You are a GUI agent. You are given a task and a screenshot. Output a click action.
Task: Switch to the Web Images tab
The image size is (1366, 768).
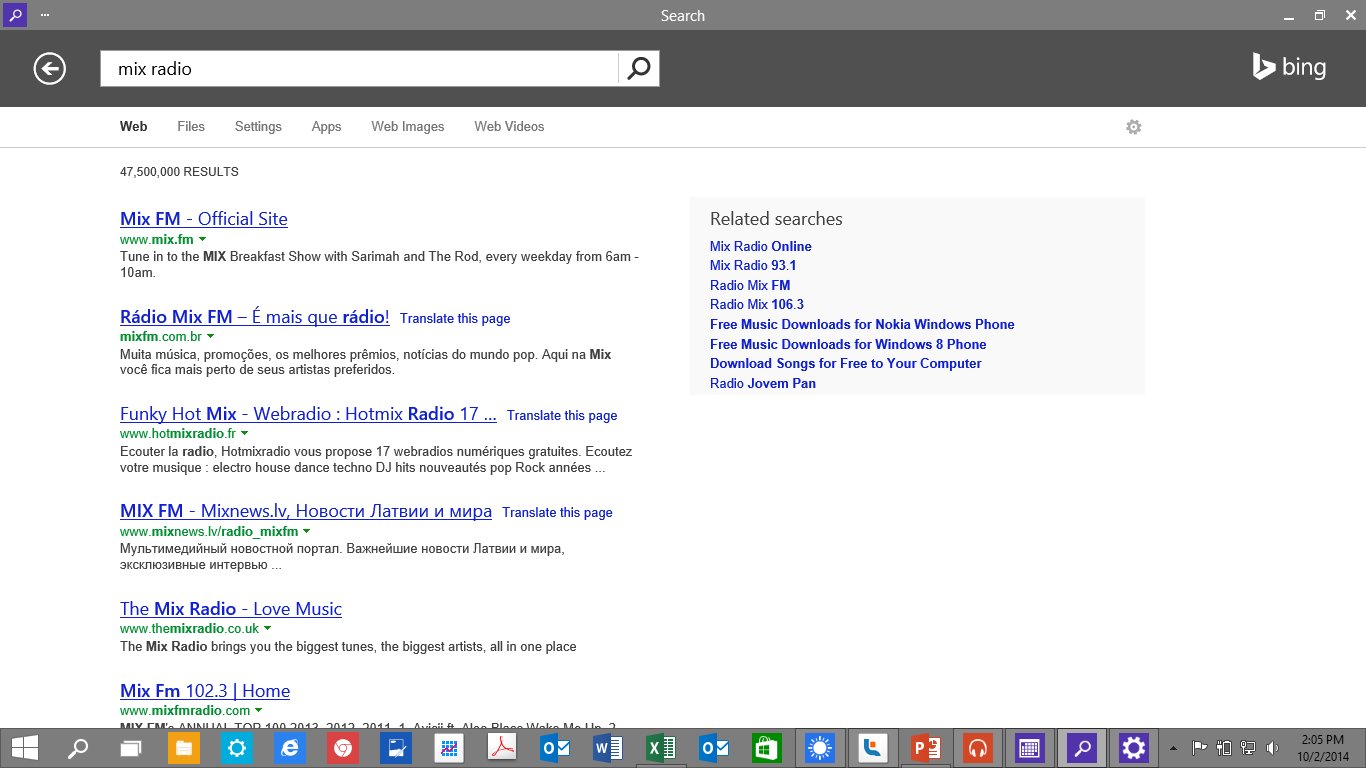coord(408,127)
